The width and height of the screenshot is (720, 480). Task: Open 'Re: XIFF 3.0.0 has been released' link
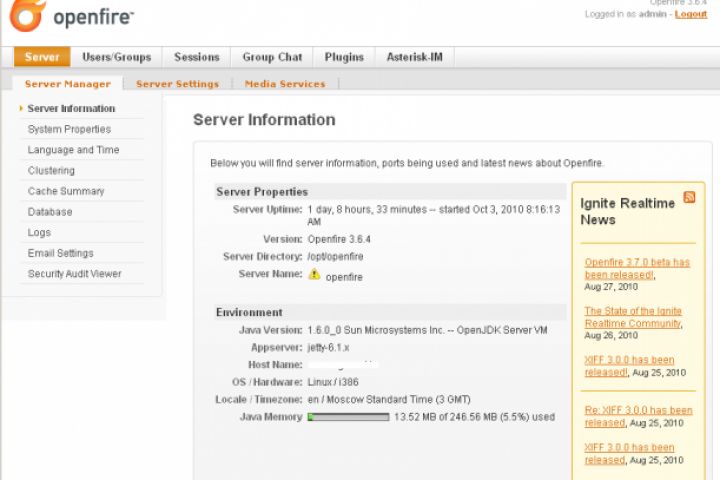pos(638,416)
